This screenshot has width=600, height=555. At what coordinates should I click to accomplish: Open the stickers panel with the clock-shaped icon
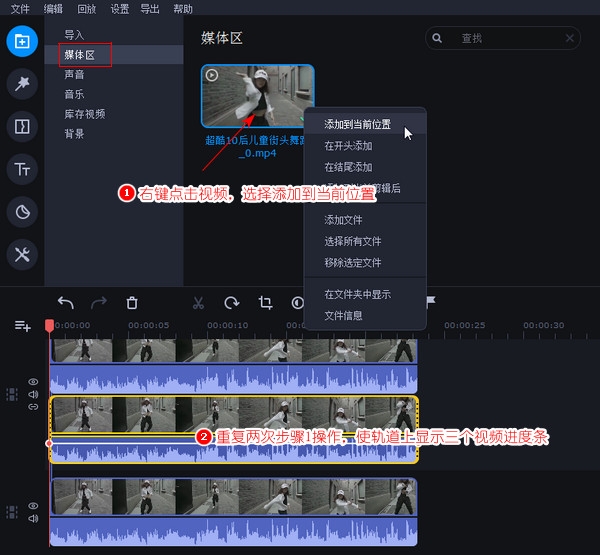click(22, 212)
